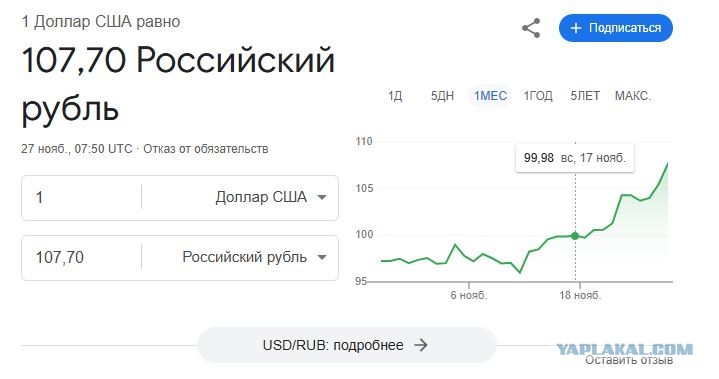
Task: Click the ruble amount field showing 107,70
Action: tap(82, 257)
